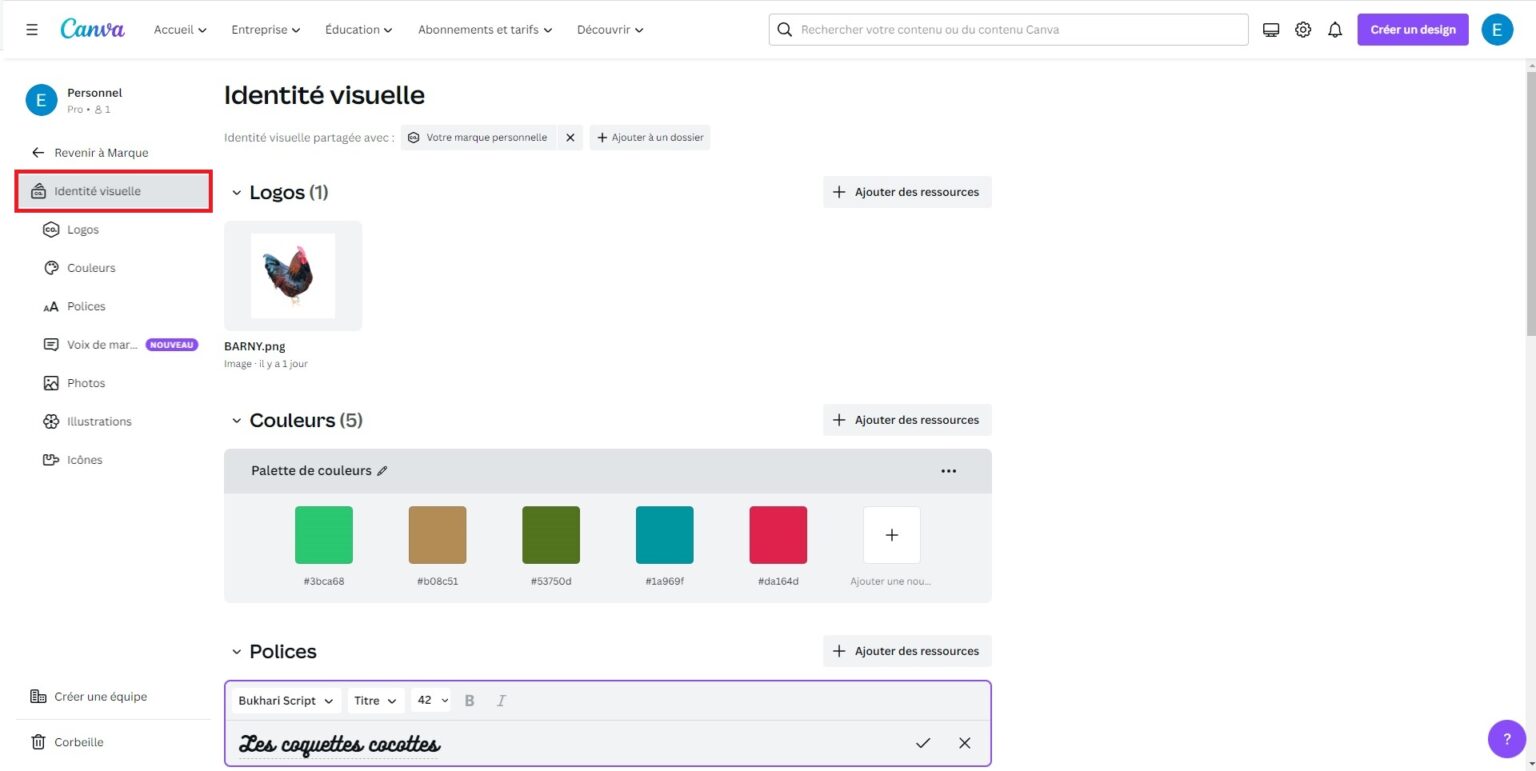The width and height of the screenshot is (1536, 771).
Task: Select the #da164d red color swatch
Action: 778,533
